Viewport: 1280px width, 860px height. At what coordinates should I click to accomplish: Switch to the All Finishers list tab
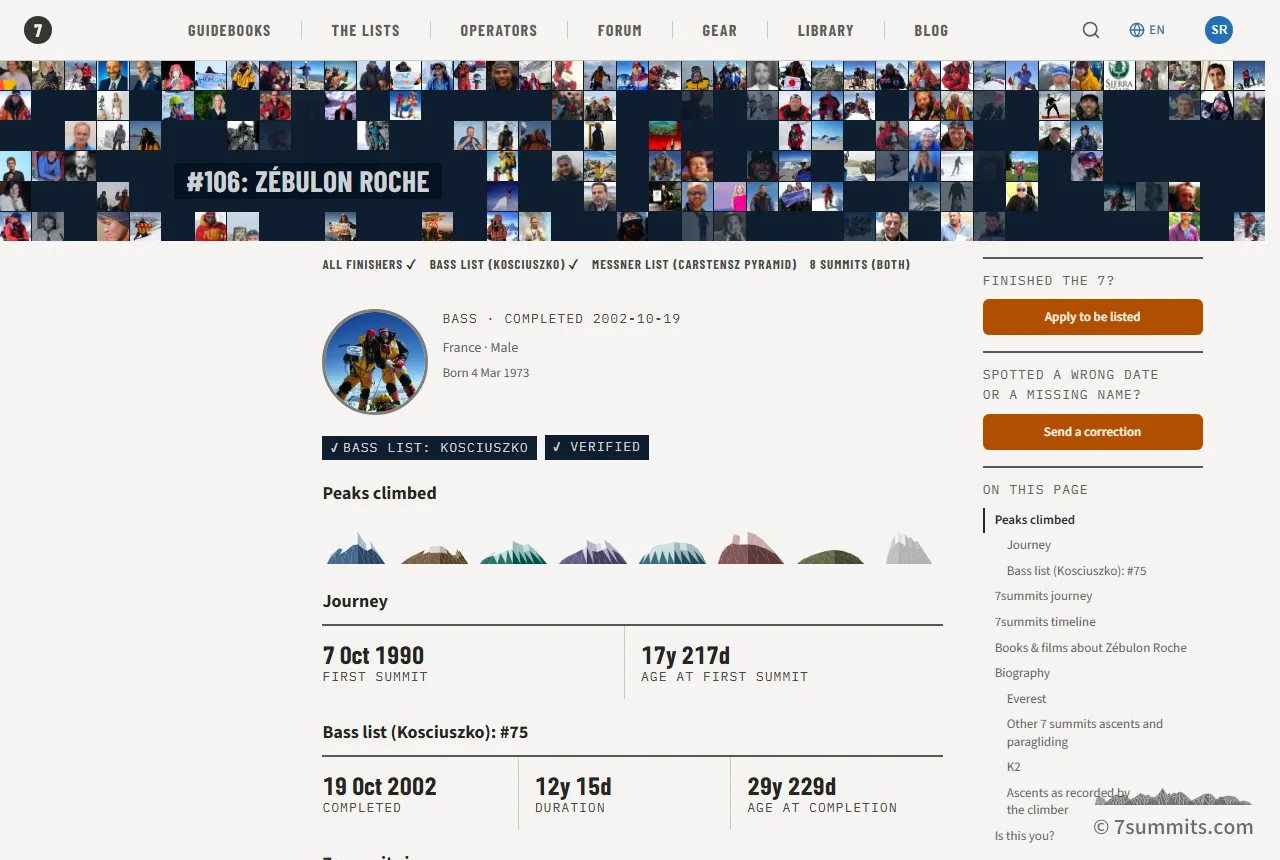[369, 265]
